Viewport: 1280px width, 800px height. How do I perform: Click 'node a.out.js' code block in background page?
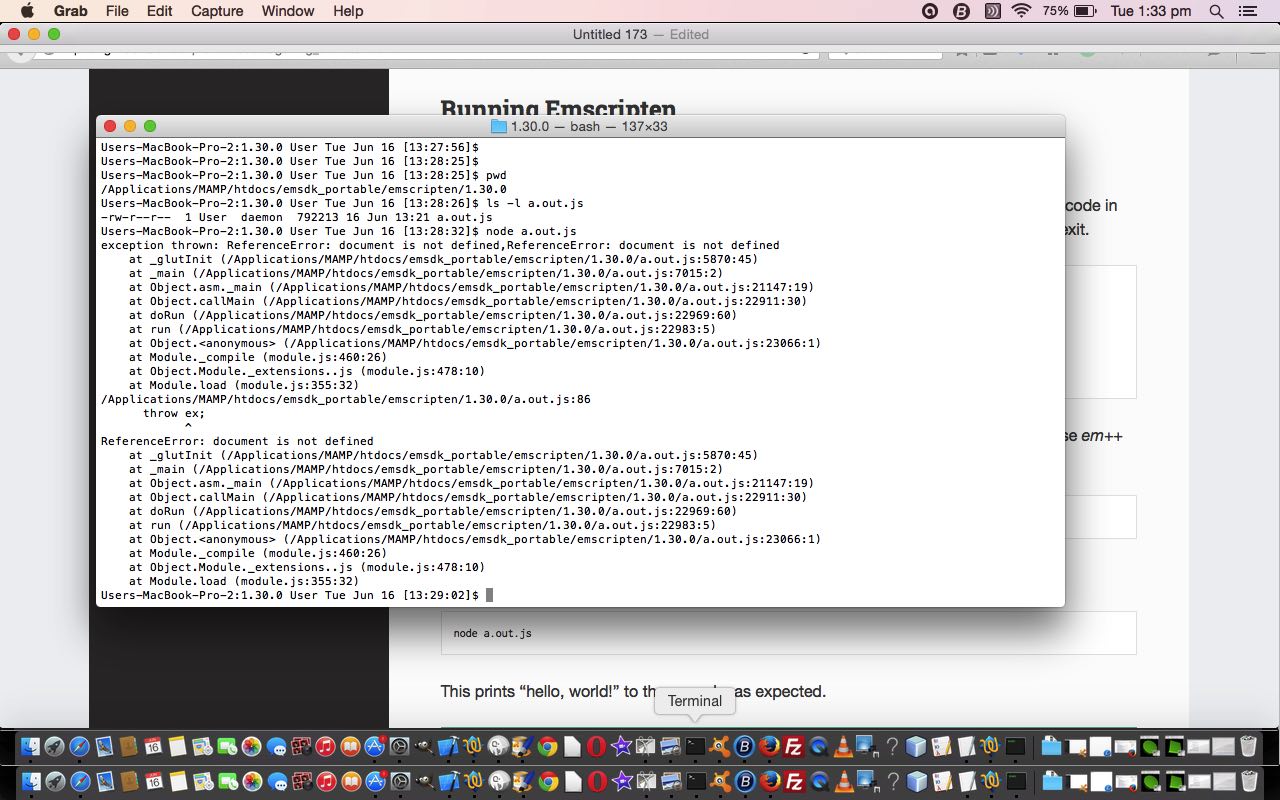click(x=788, y=633)
